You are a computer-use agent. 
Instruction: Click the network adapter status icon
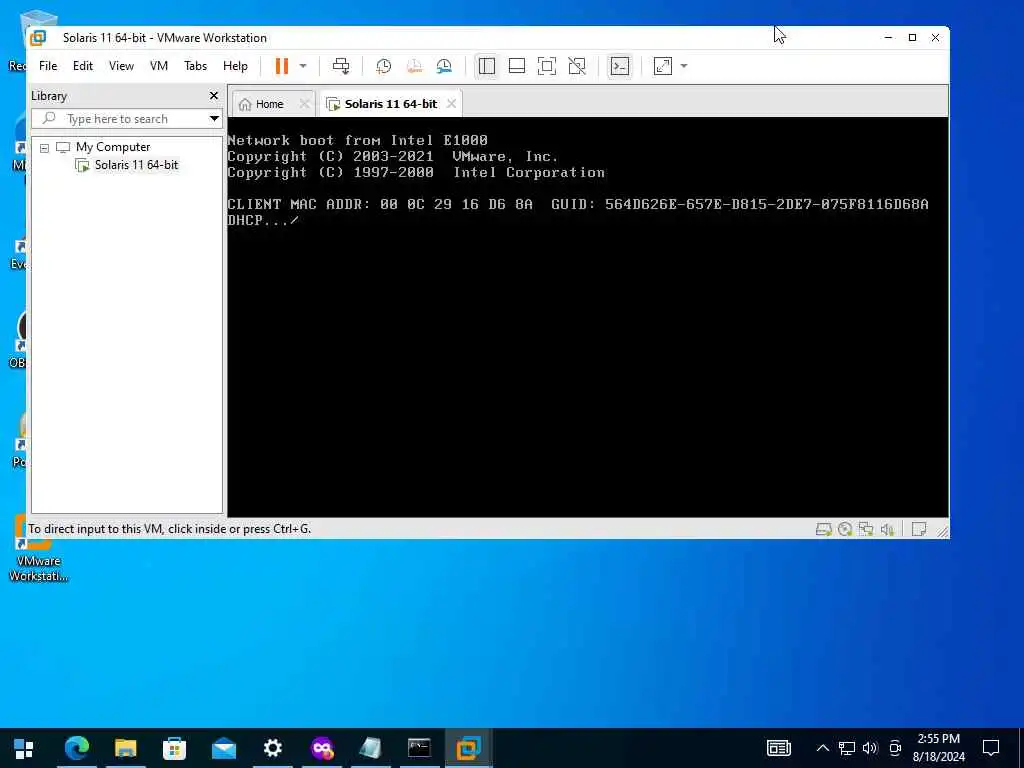point(866,529)
